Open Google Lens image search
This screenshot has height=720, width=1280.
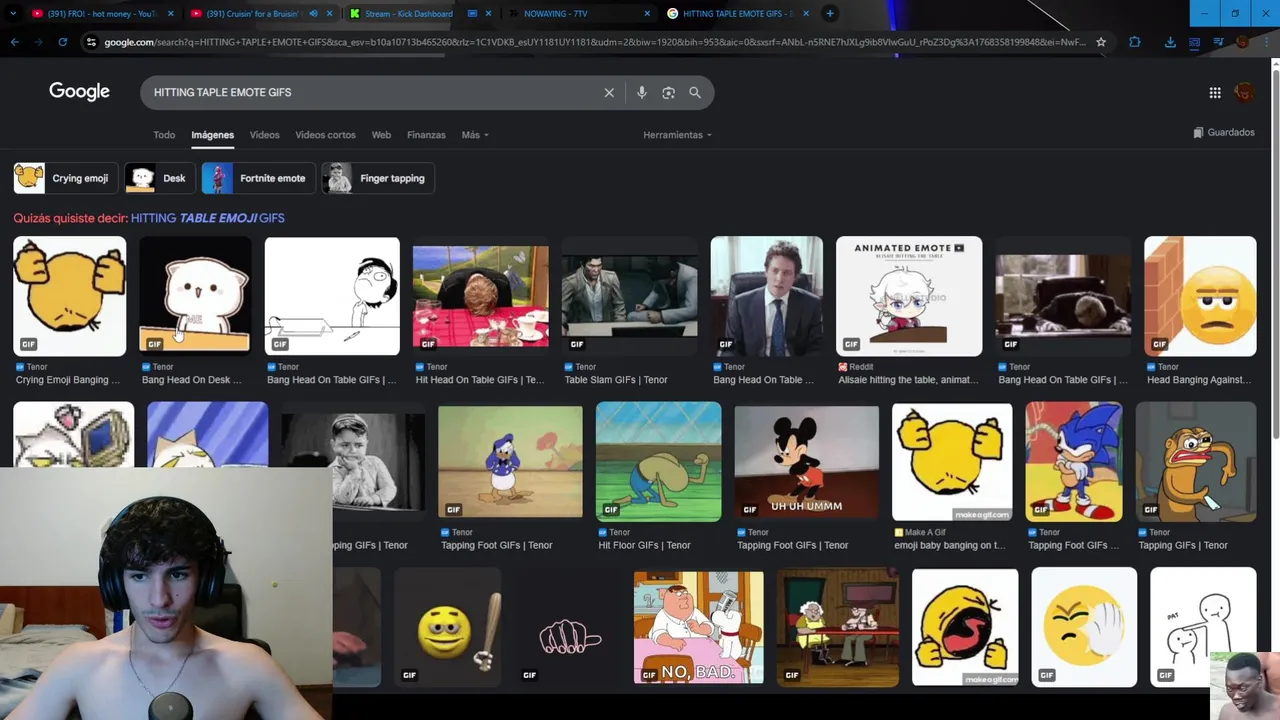(x=668, y=92)
